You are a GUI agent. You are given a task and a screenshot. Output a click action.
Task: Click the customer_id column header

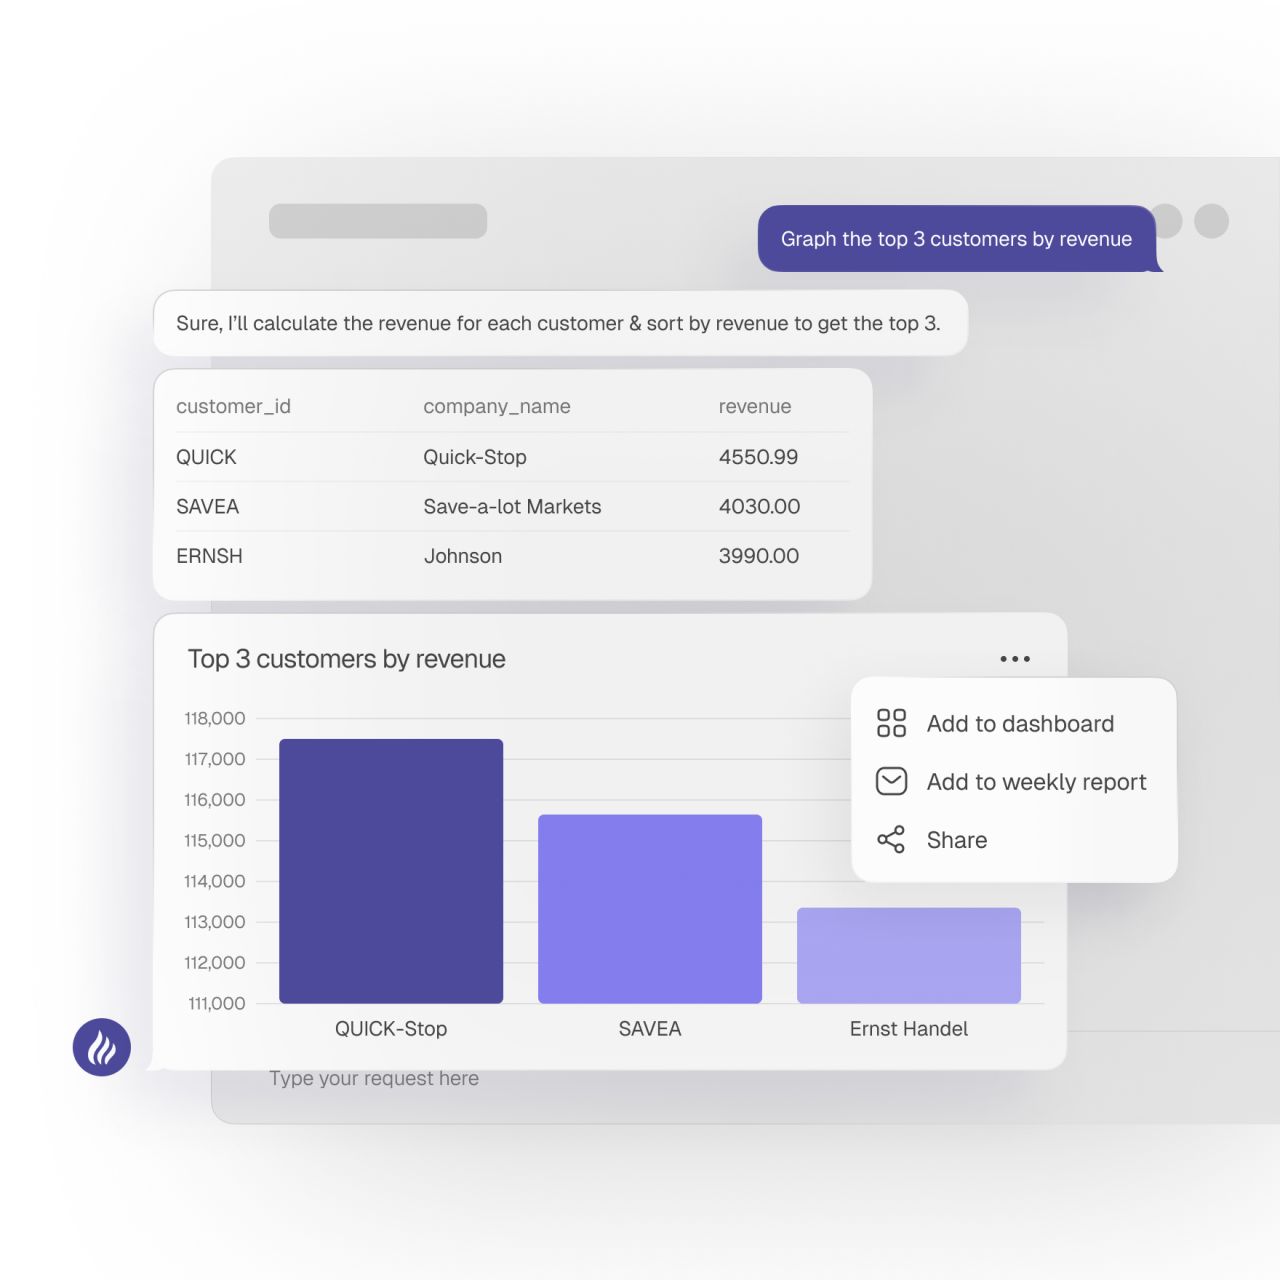[x=233, y=407]
